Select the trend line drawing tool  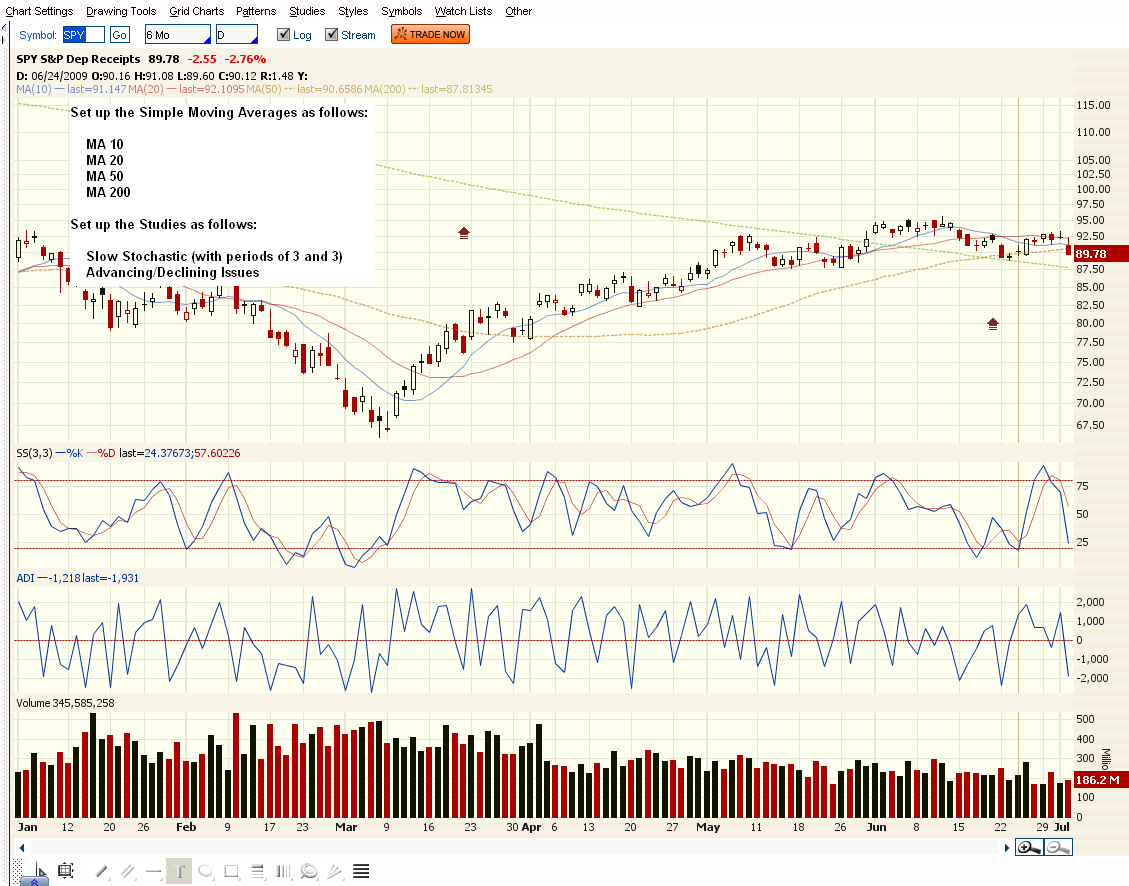coord(102,872)
